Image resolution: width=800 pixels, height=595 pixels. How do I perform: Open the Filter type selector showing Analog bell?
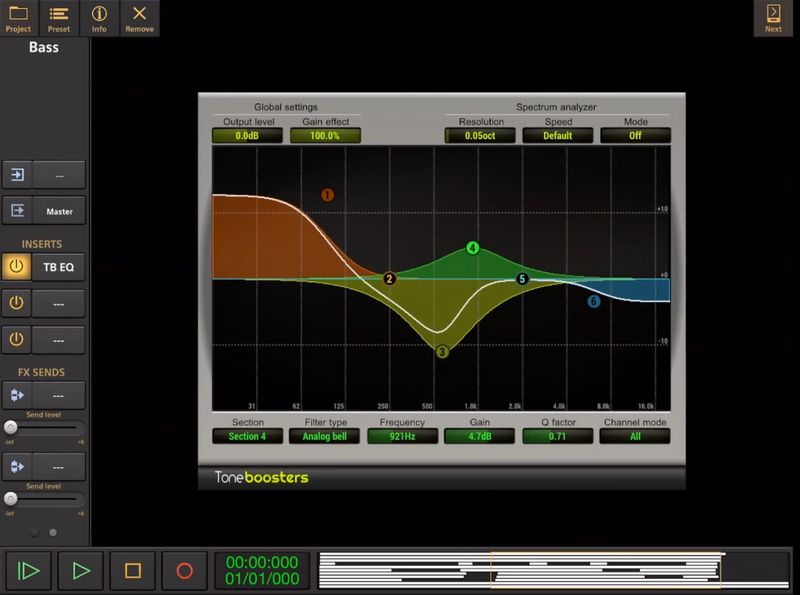pyautogui.click(x=323, y=436)
